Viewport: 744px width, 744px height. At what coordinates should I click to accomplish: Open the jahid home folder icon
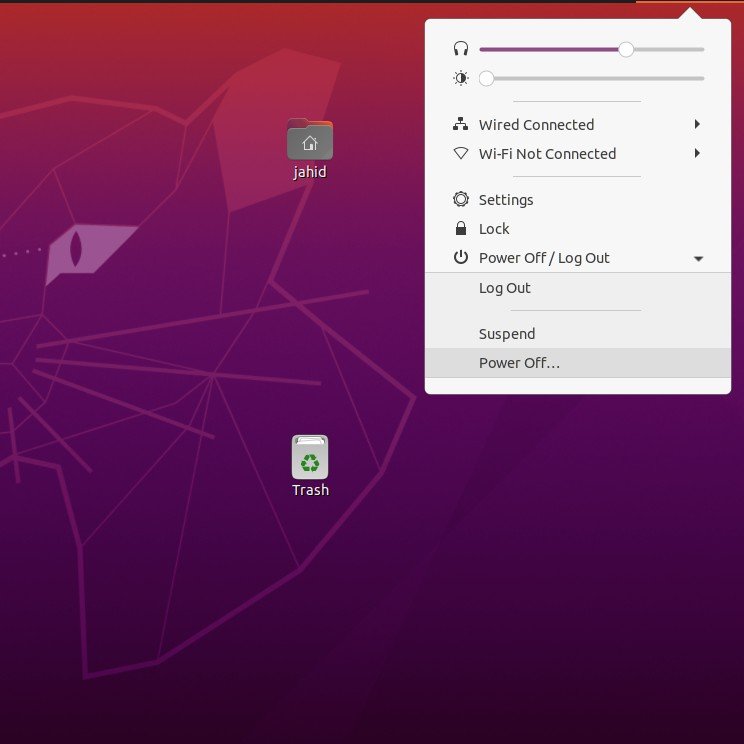tap(310, 139)
